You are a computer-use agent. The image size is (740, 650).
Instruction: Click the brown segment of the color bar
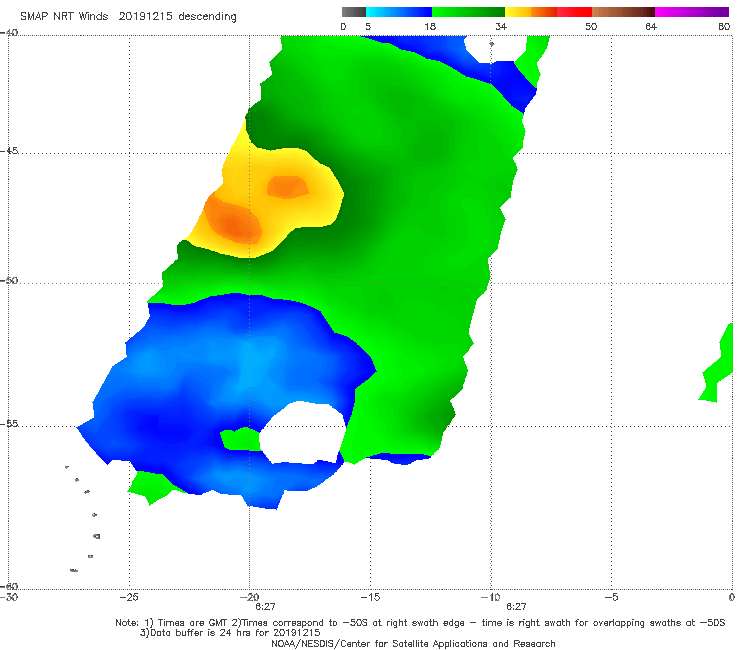tap(623, 12)
